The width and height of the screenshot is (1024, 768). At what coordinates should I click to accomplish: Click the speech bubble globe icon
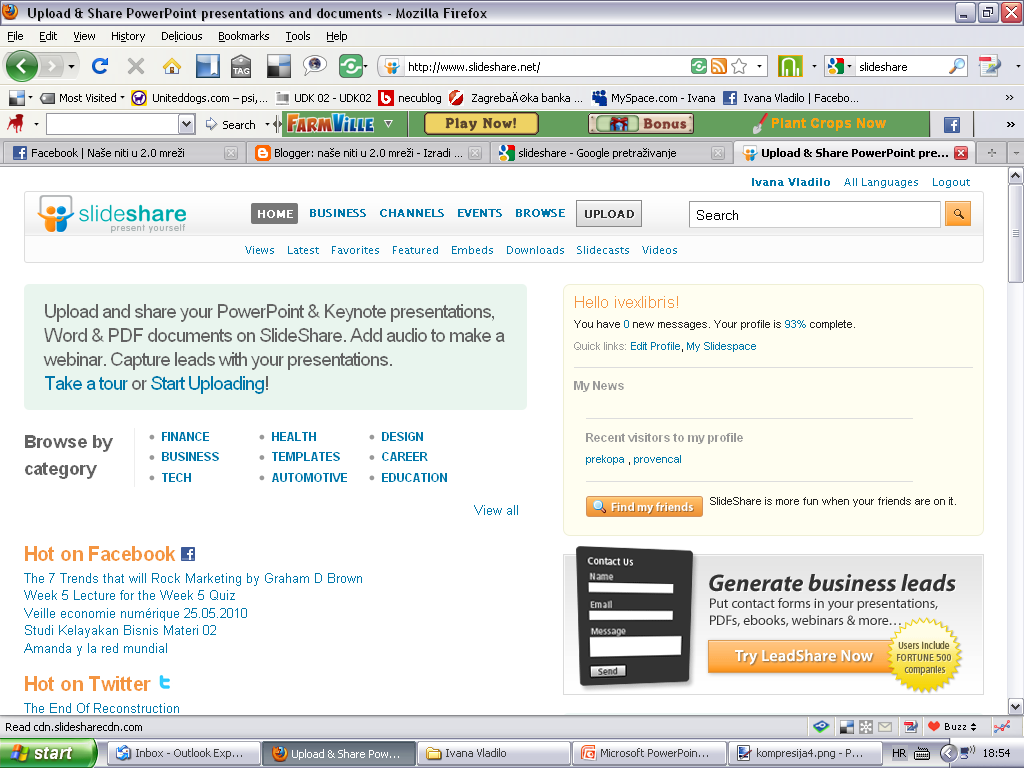(314, 65)
